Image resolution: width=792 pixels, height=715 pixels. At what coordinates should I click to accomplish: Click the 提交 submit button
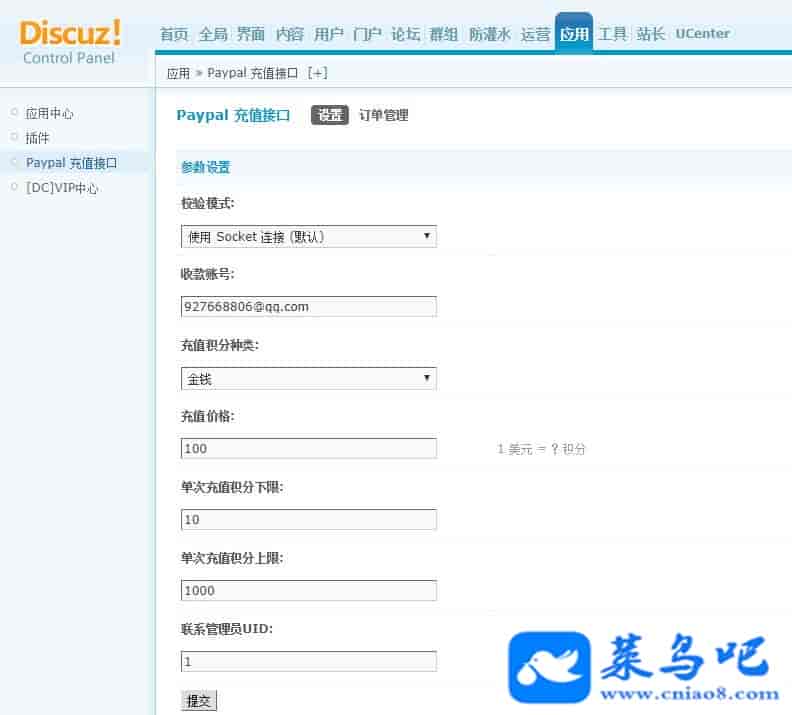[x=199, y=700]
